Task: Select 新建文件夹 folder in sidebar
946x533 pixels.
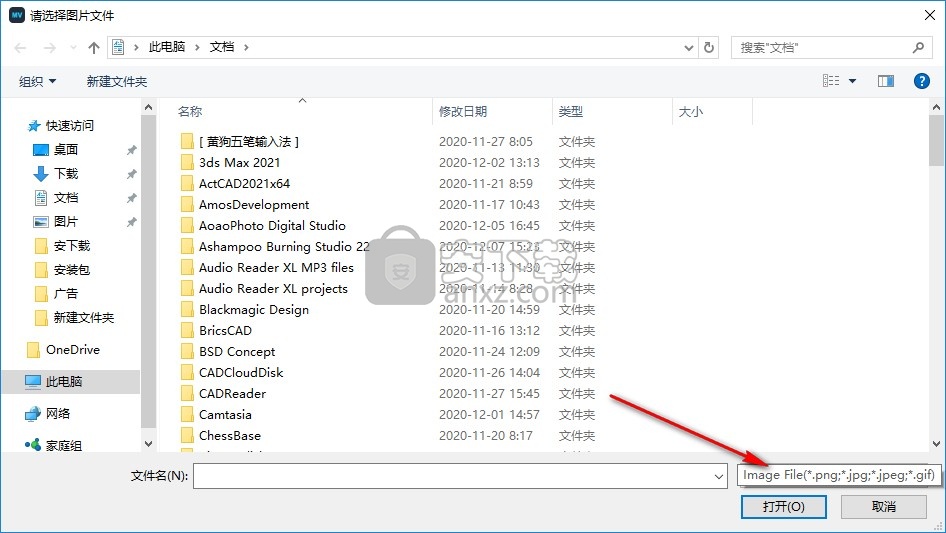Action: point(83,318)
